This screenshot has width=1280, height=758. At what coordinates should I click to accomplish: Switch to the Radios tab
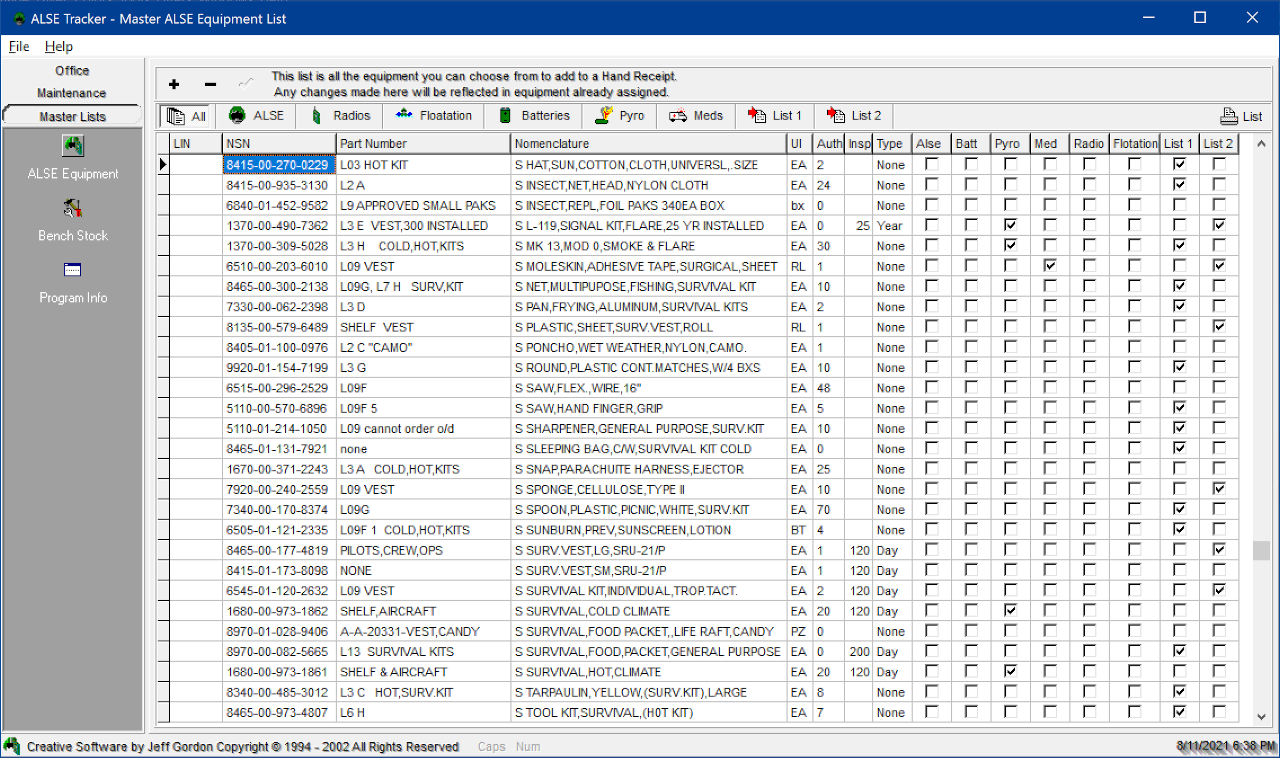(x=340, y=116)
